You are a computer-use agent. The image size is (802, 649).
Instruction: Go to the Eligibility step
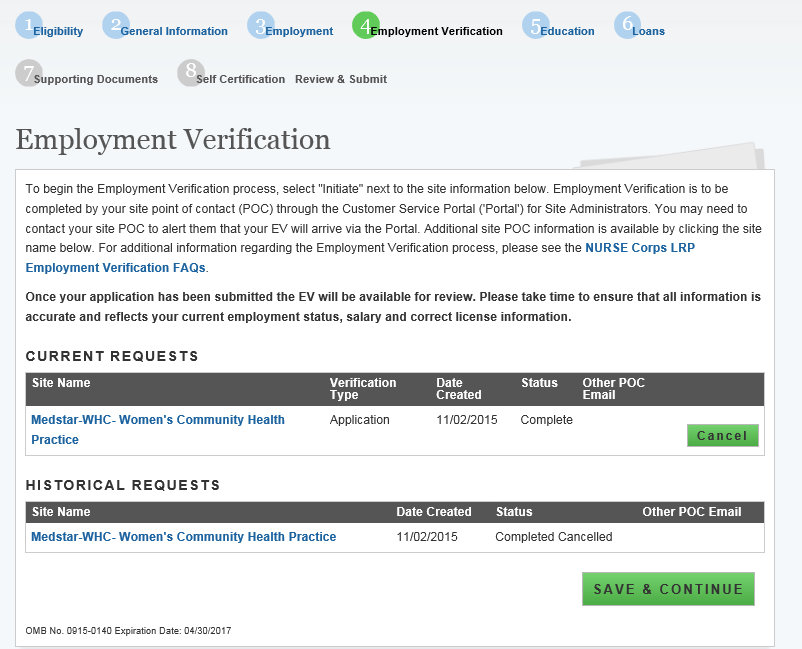58,31
